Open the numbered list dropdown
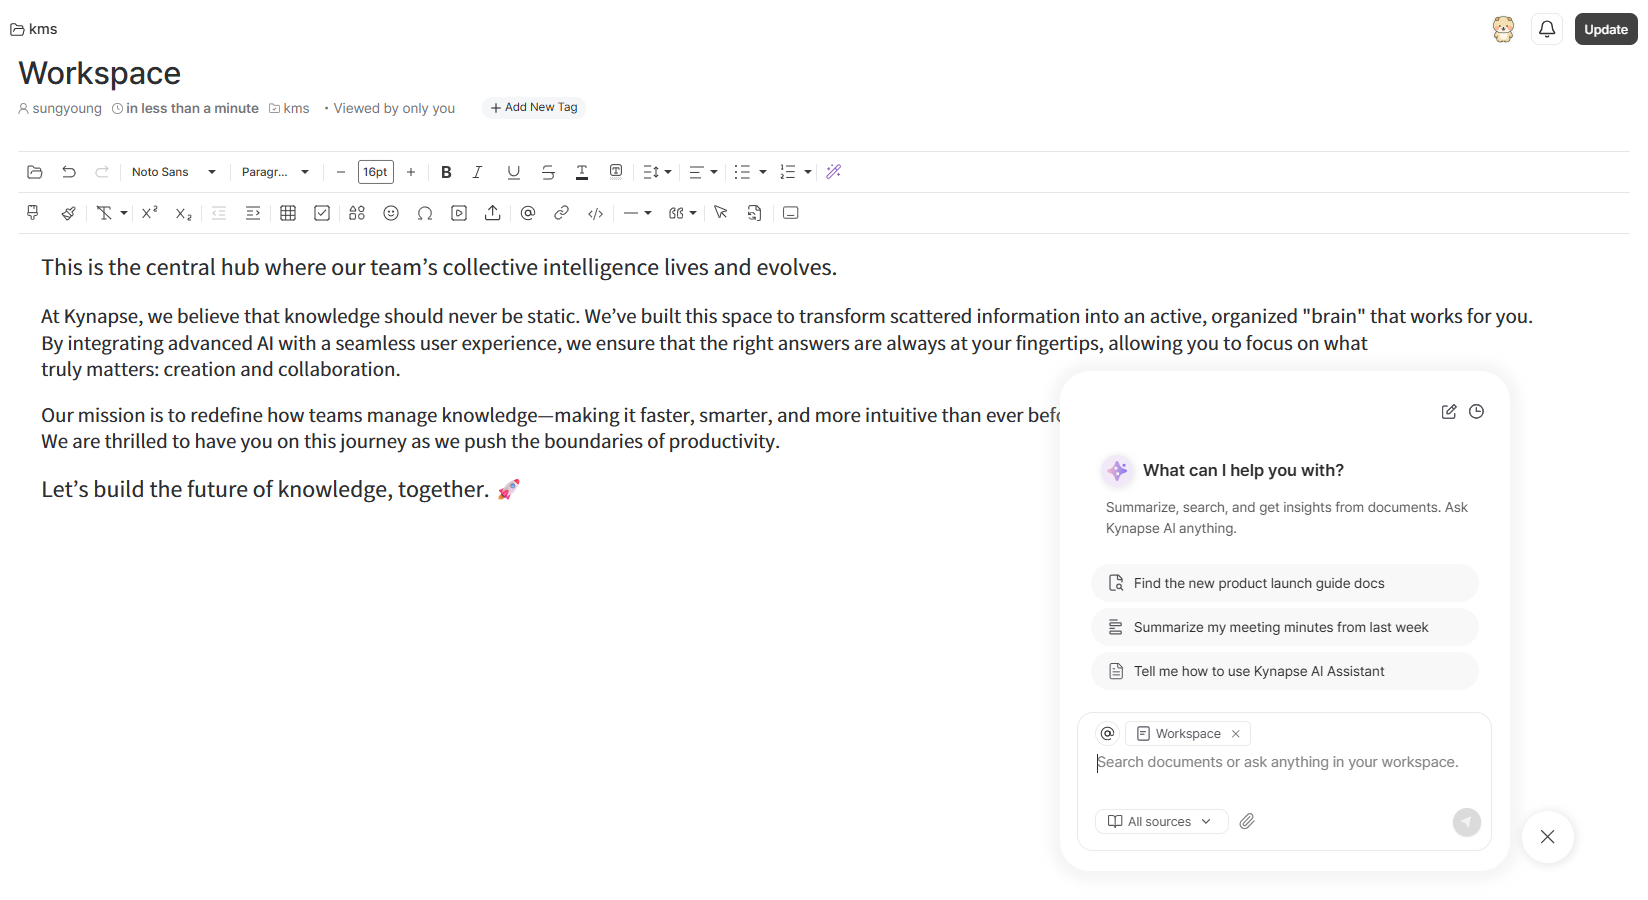Viewport: 1648px width, 900px height. 796,172
